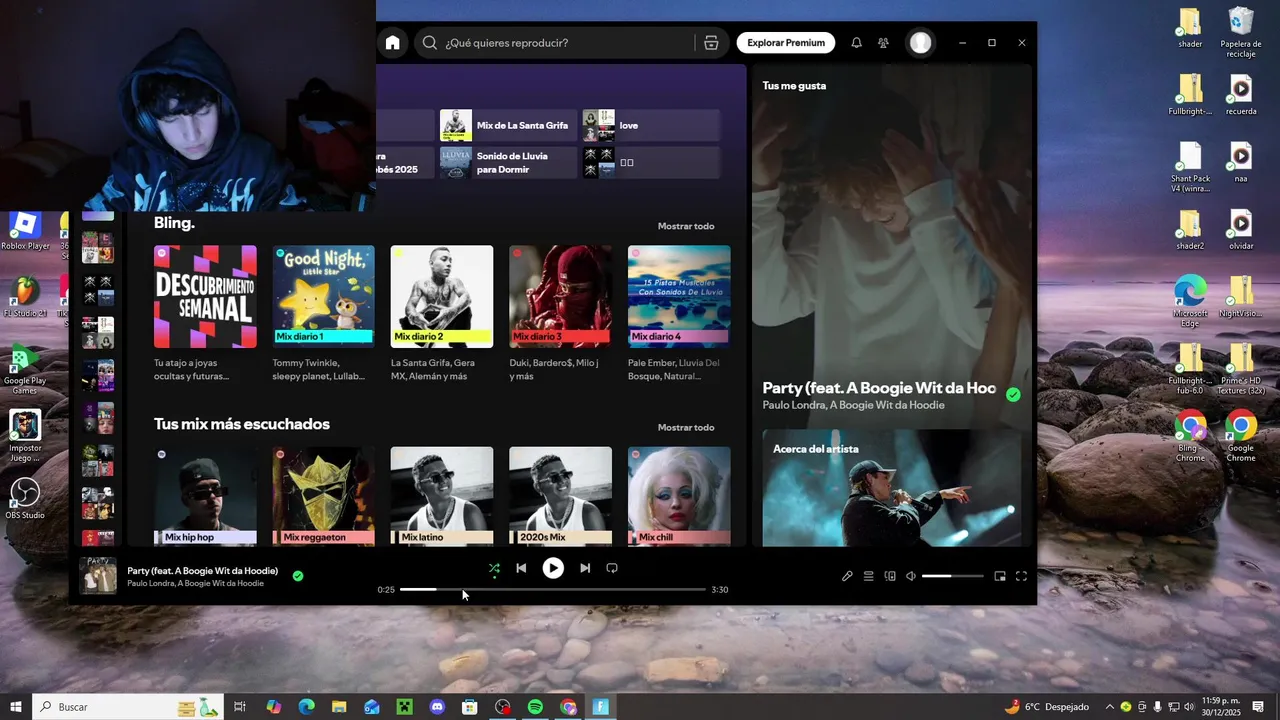The height and width of the screenshot is (720, 1280).
Task: Seek within the song progress bar
Action: click(x=553, y=590)
